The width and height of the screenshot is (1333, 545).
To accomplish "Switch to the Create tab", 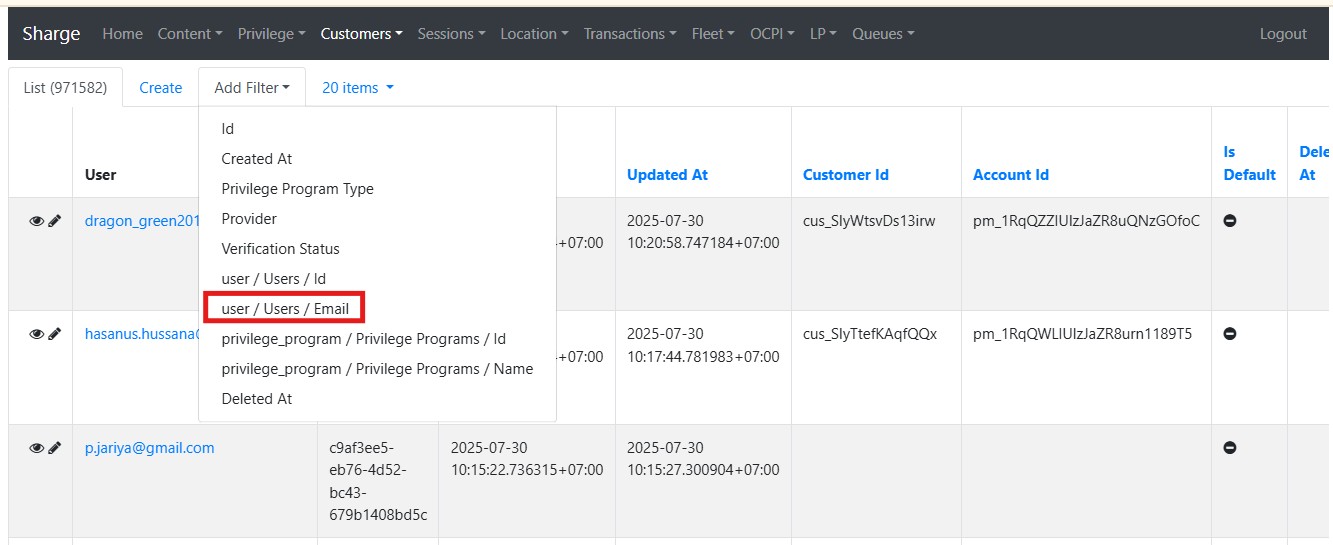I will click(160, 88).
